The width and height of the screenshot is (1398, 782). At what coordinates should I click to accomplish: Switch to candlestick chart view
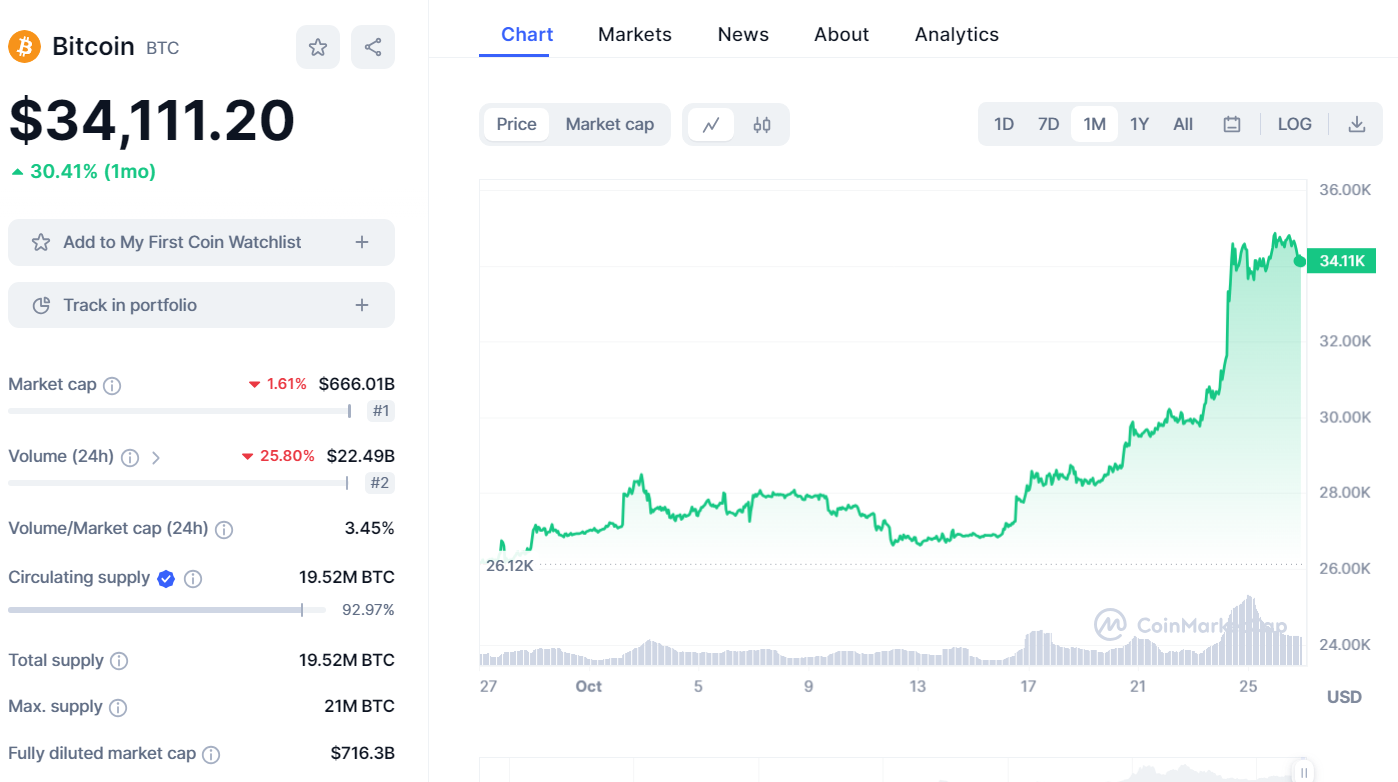point(762,125)
